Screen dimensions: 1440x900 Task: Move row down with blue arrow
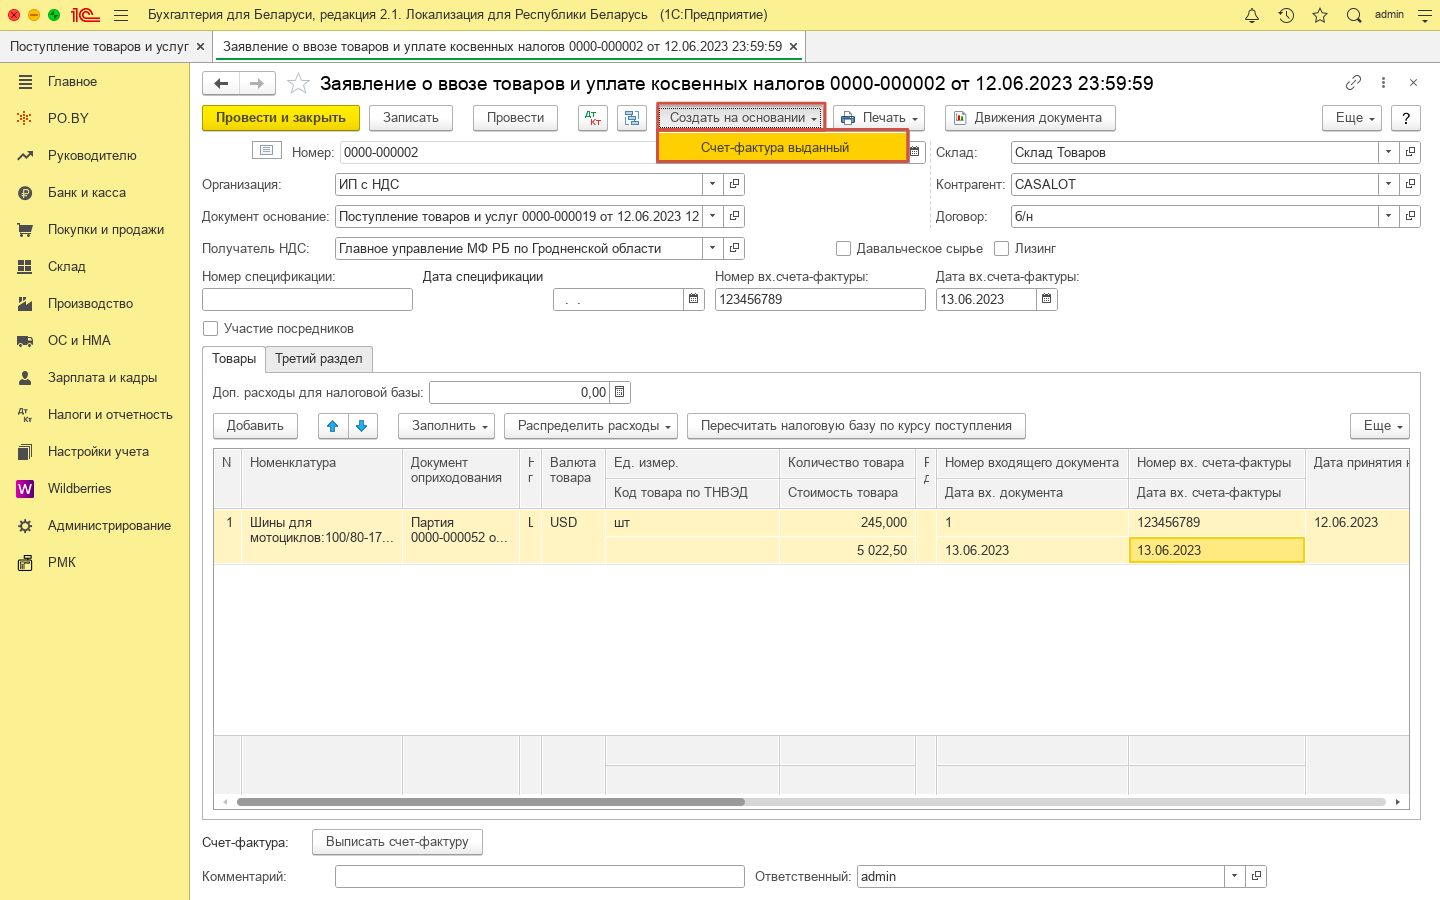click(x=362, y=426)
